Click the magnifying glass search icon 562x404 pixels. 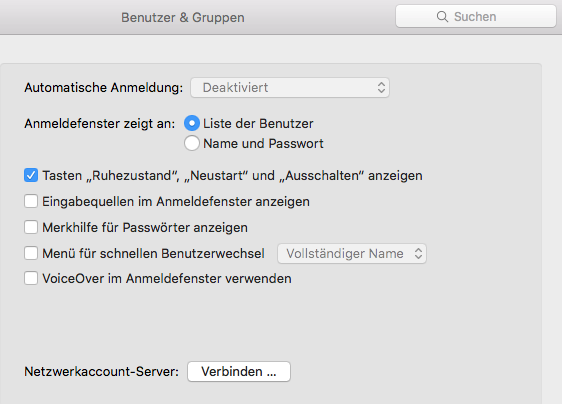(442, 16)
